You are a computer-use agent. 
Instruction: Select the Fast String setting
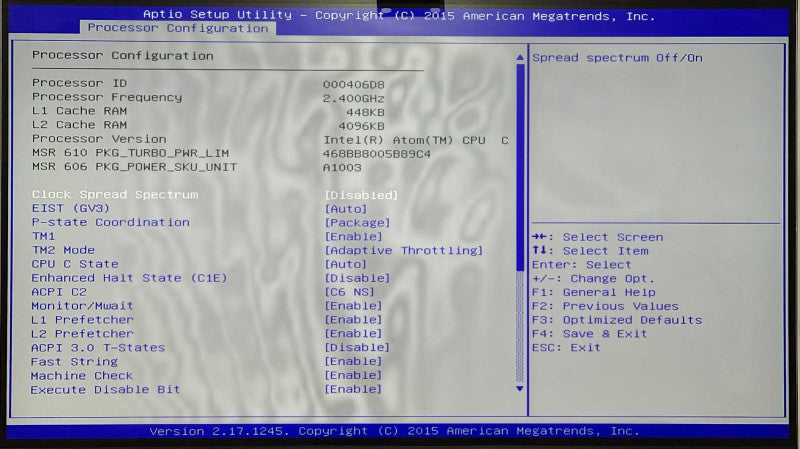(74, 361)
